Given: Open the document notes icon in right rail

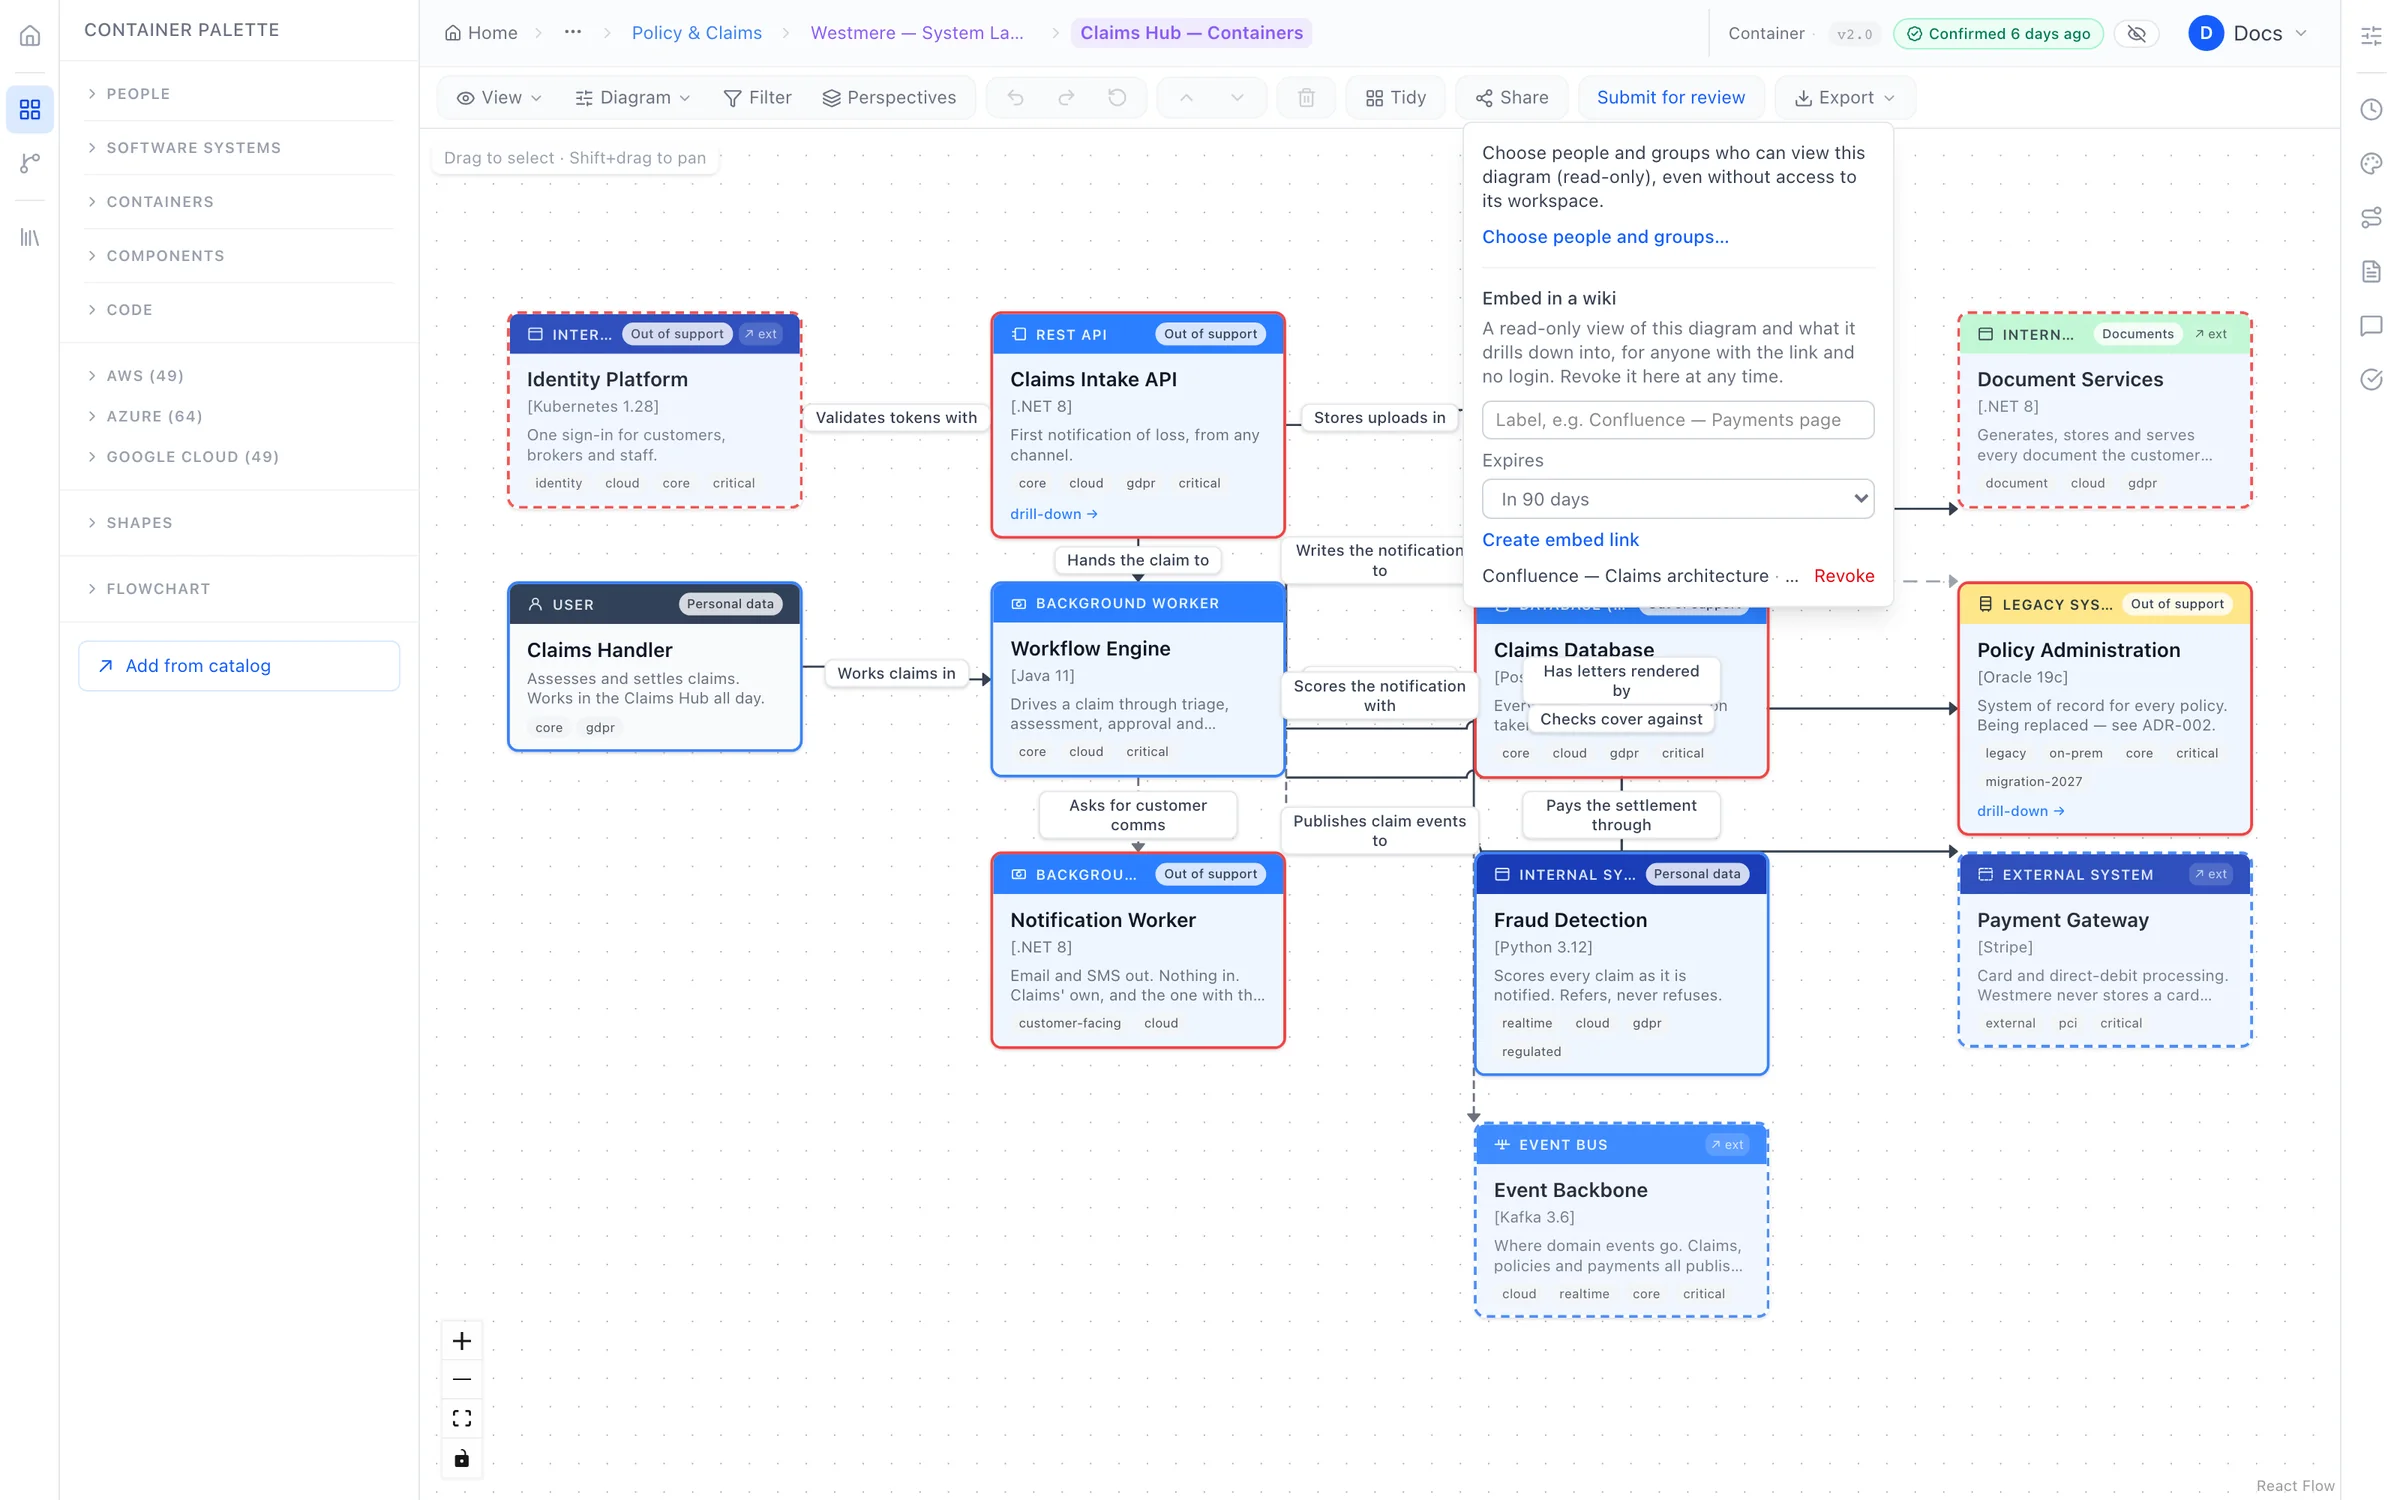Looking at the screenshot, I should 2371,271.
